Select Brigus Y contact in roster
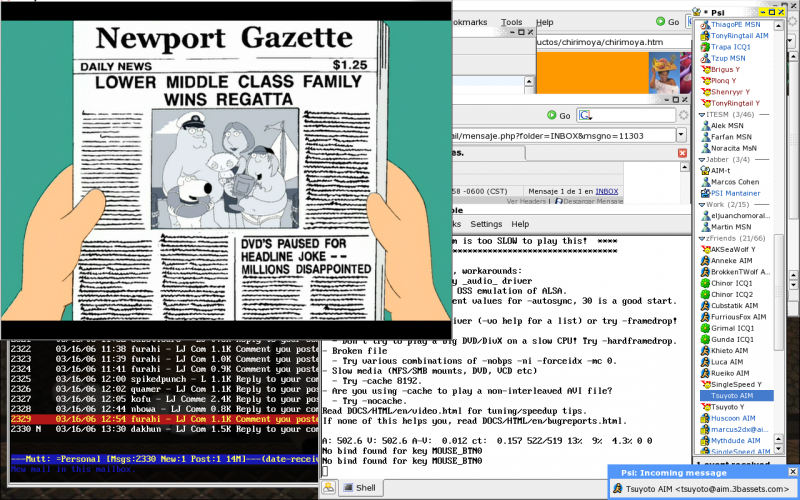The height and width of the screenshot is (500, 800). [x=725, y=70]
